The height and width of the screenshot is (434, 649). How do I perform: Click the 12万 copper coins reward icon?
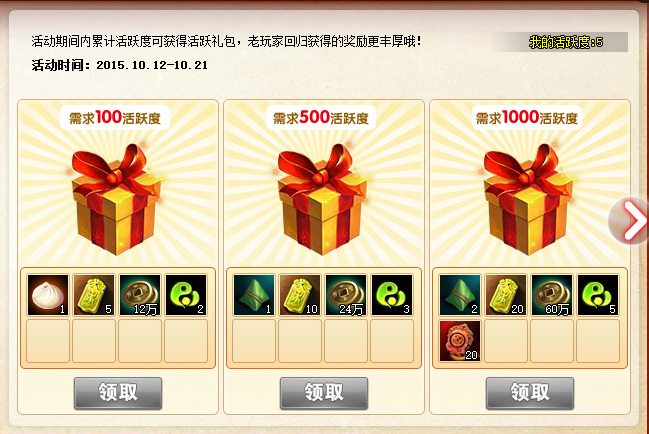tap(140, 295)
